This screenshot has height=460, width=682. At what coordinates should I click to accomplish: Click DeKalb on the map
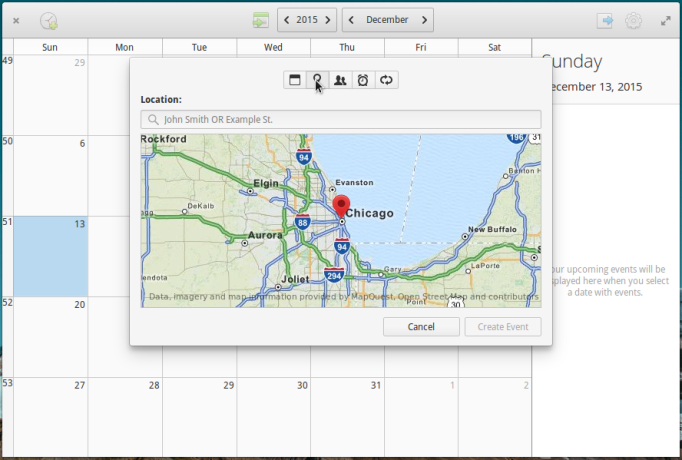(x=201, y=206)
